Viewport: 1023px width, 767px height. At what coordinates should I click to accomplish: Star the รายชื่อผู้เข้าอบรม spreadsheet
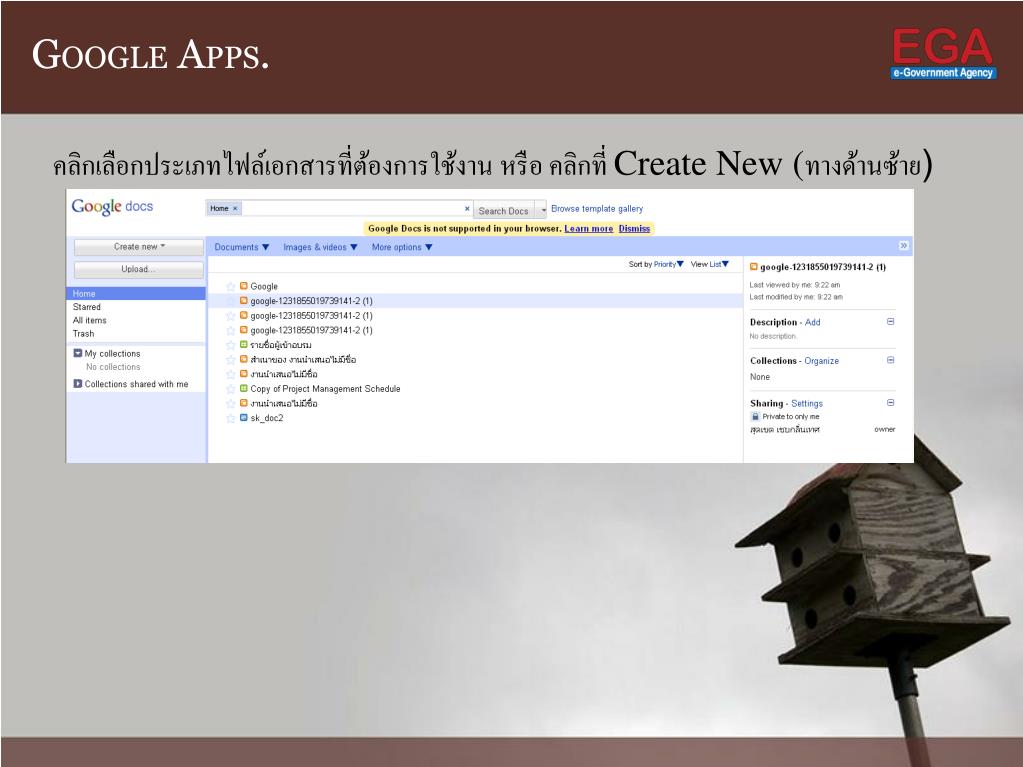click(230, 345)
